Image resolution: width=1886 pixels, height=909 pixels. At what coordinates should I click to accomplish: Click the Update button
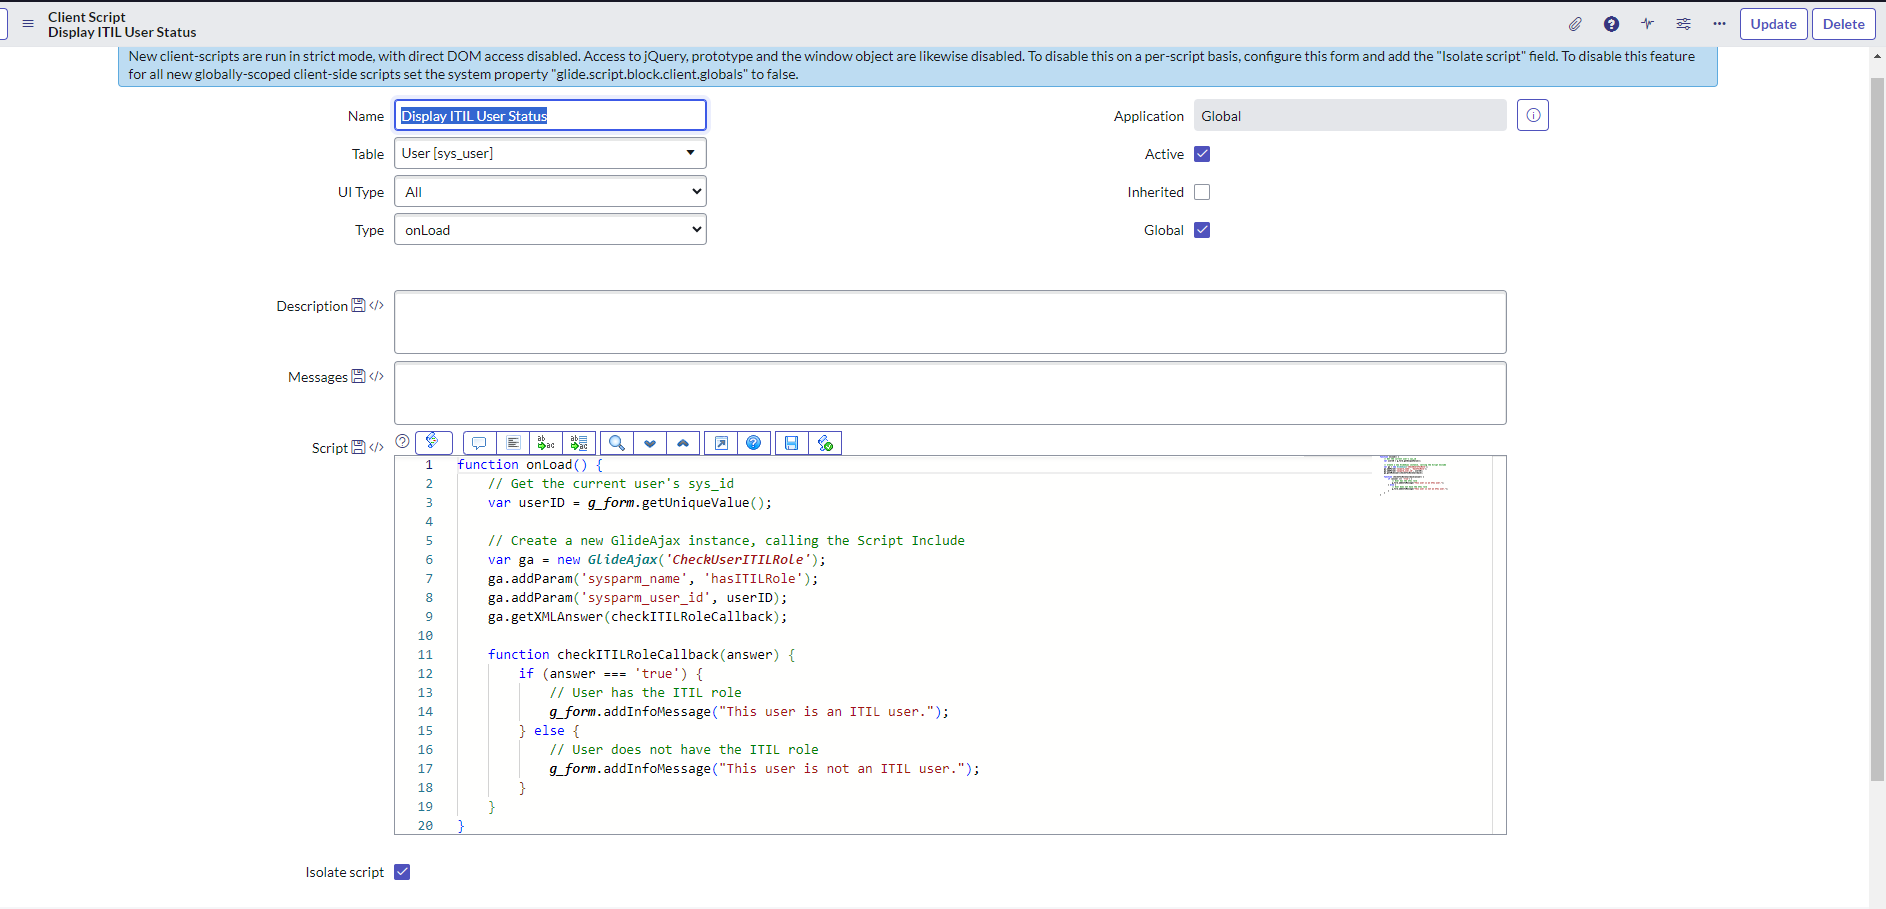click(1773, 24)
